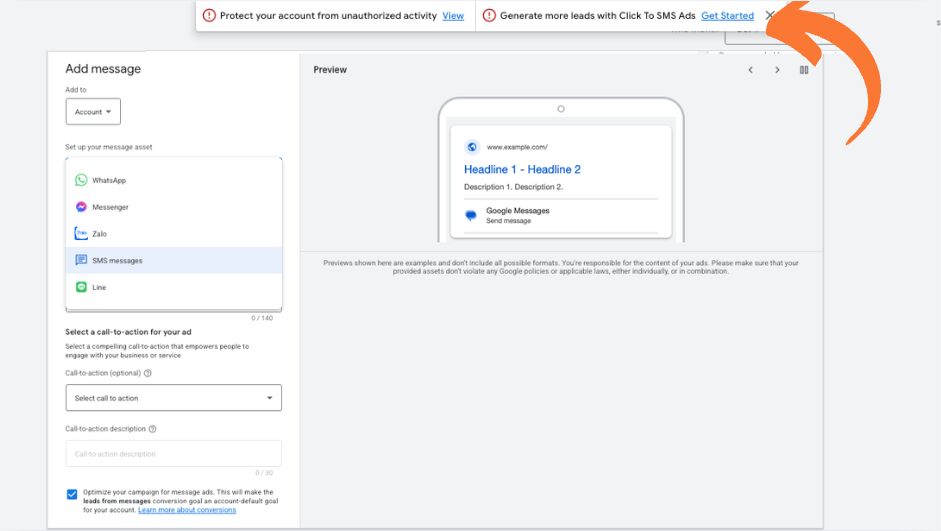Select the WhatsApp menu entry
Screen dimensions: 941x531
pyautogui.click(x=174, y=180)
